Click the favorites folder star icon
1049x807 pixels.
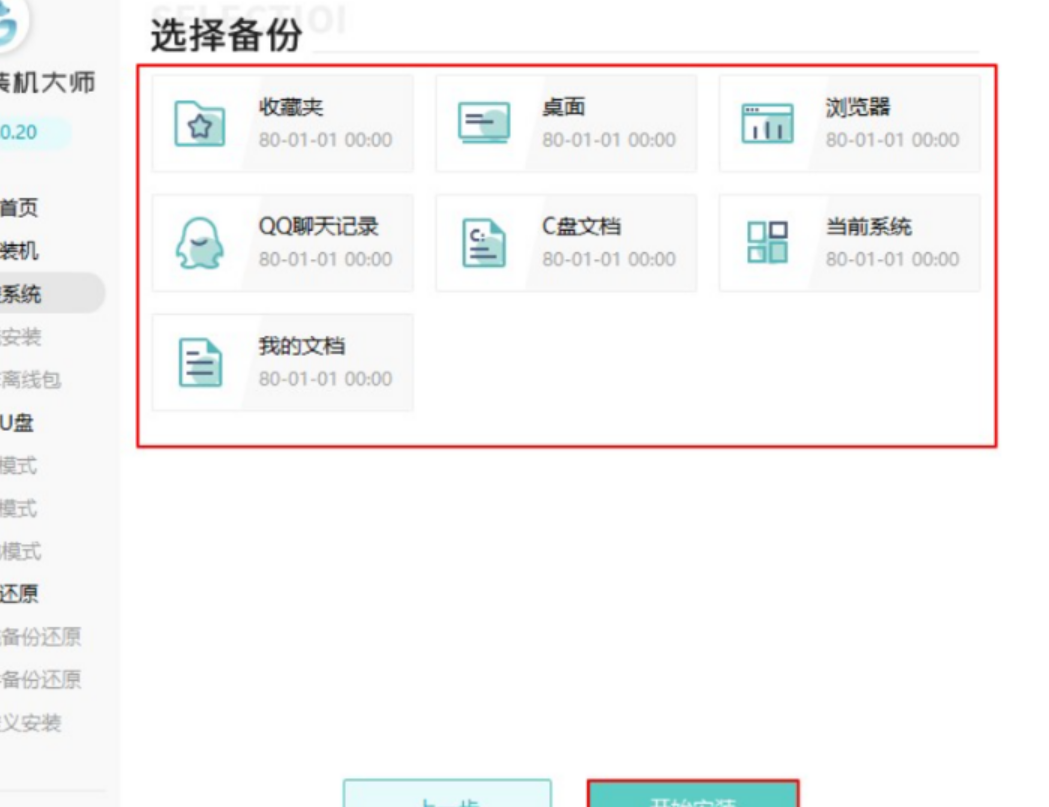(199, 123)
